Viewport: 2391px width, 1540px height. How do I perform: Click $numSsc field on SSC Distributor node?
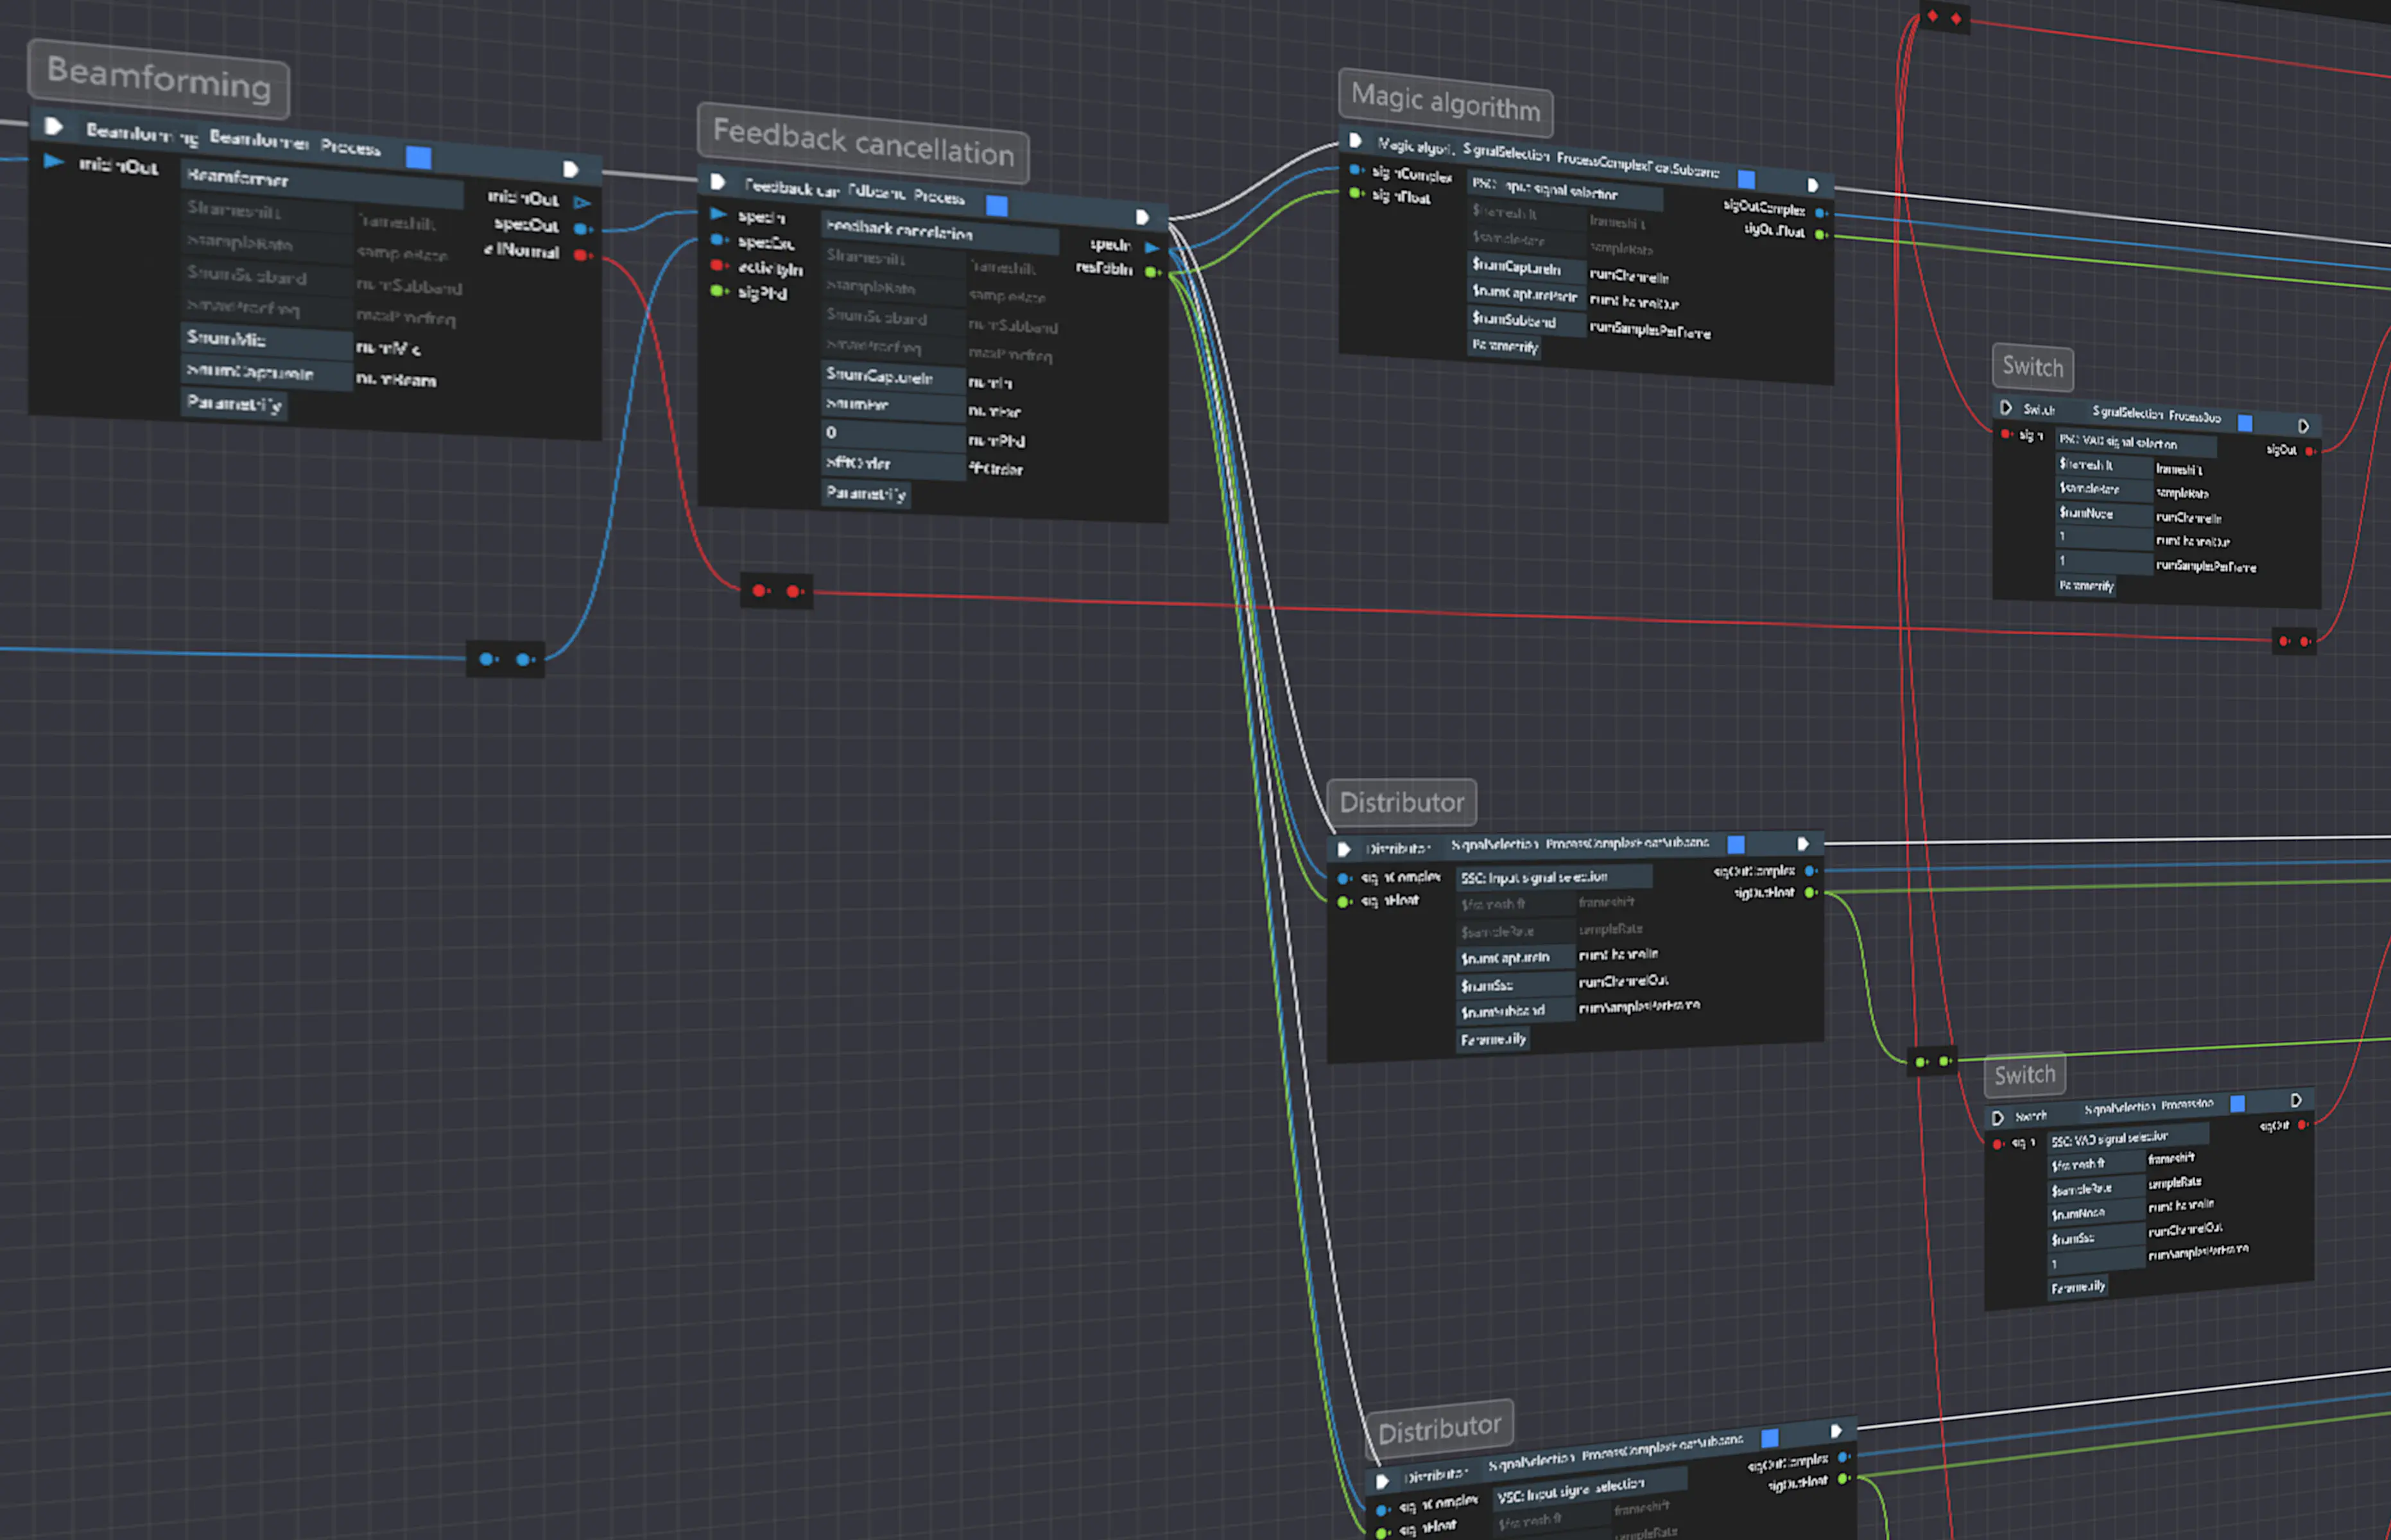(1514, 986)
